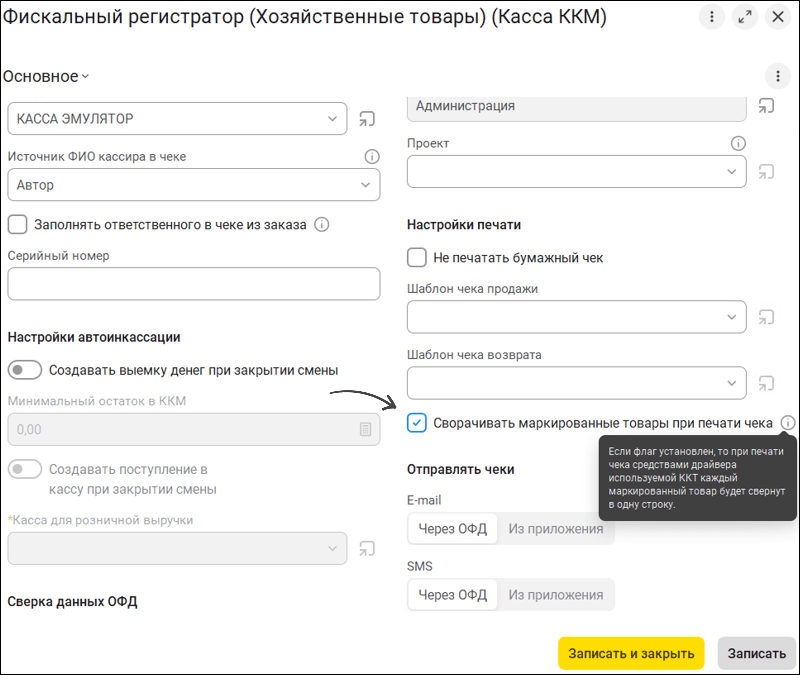The height and width of the screenshot is (675, 800).
Task: Open three-dot menu beside Основное section
Action: [x=778, y=77]
